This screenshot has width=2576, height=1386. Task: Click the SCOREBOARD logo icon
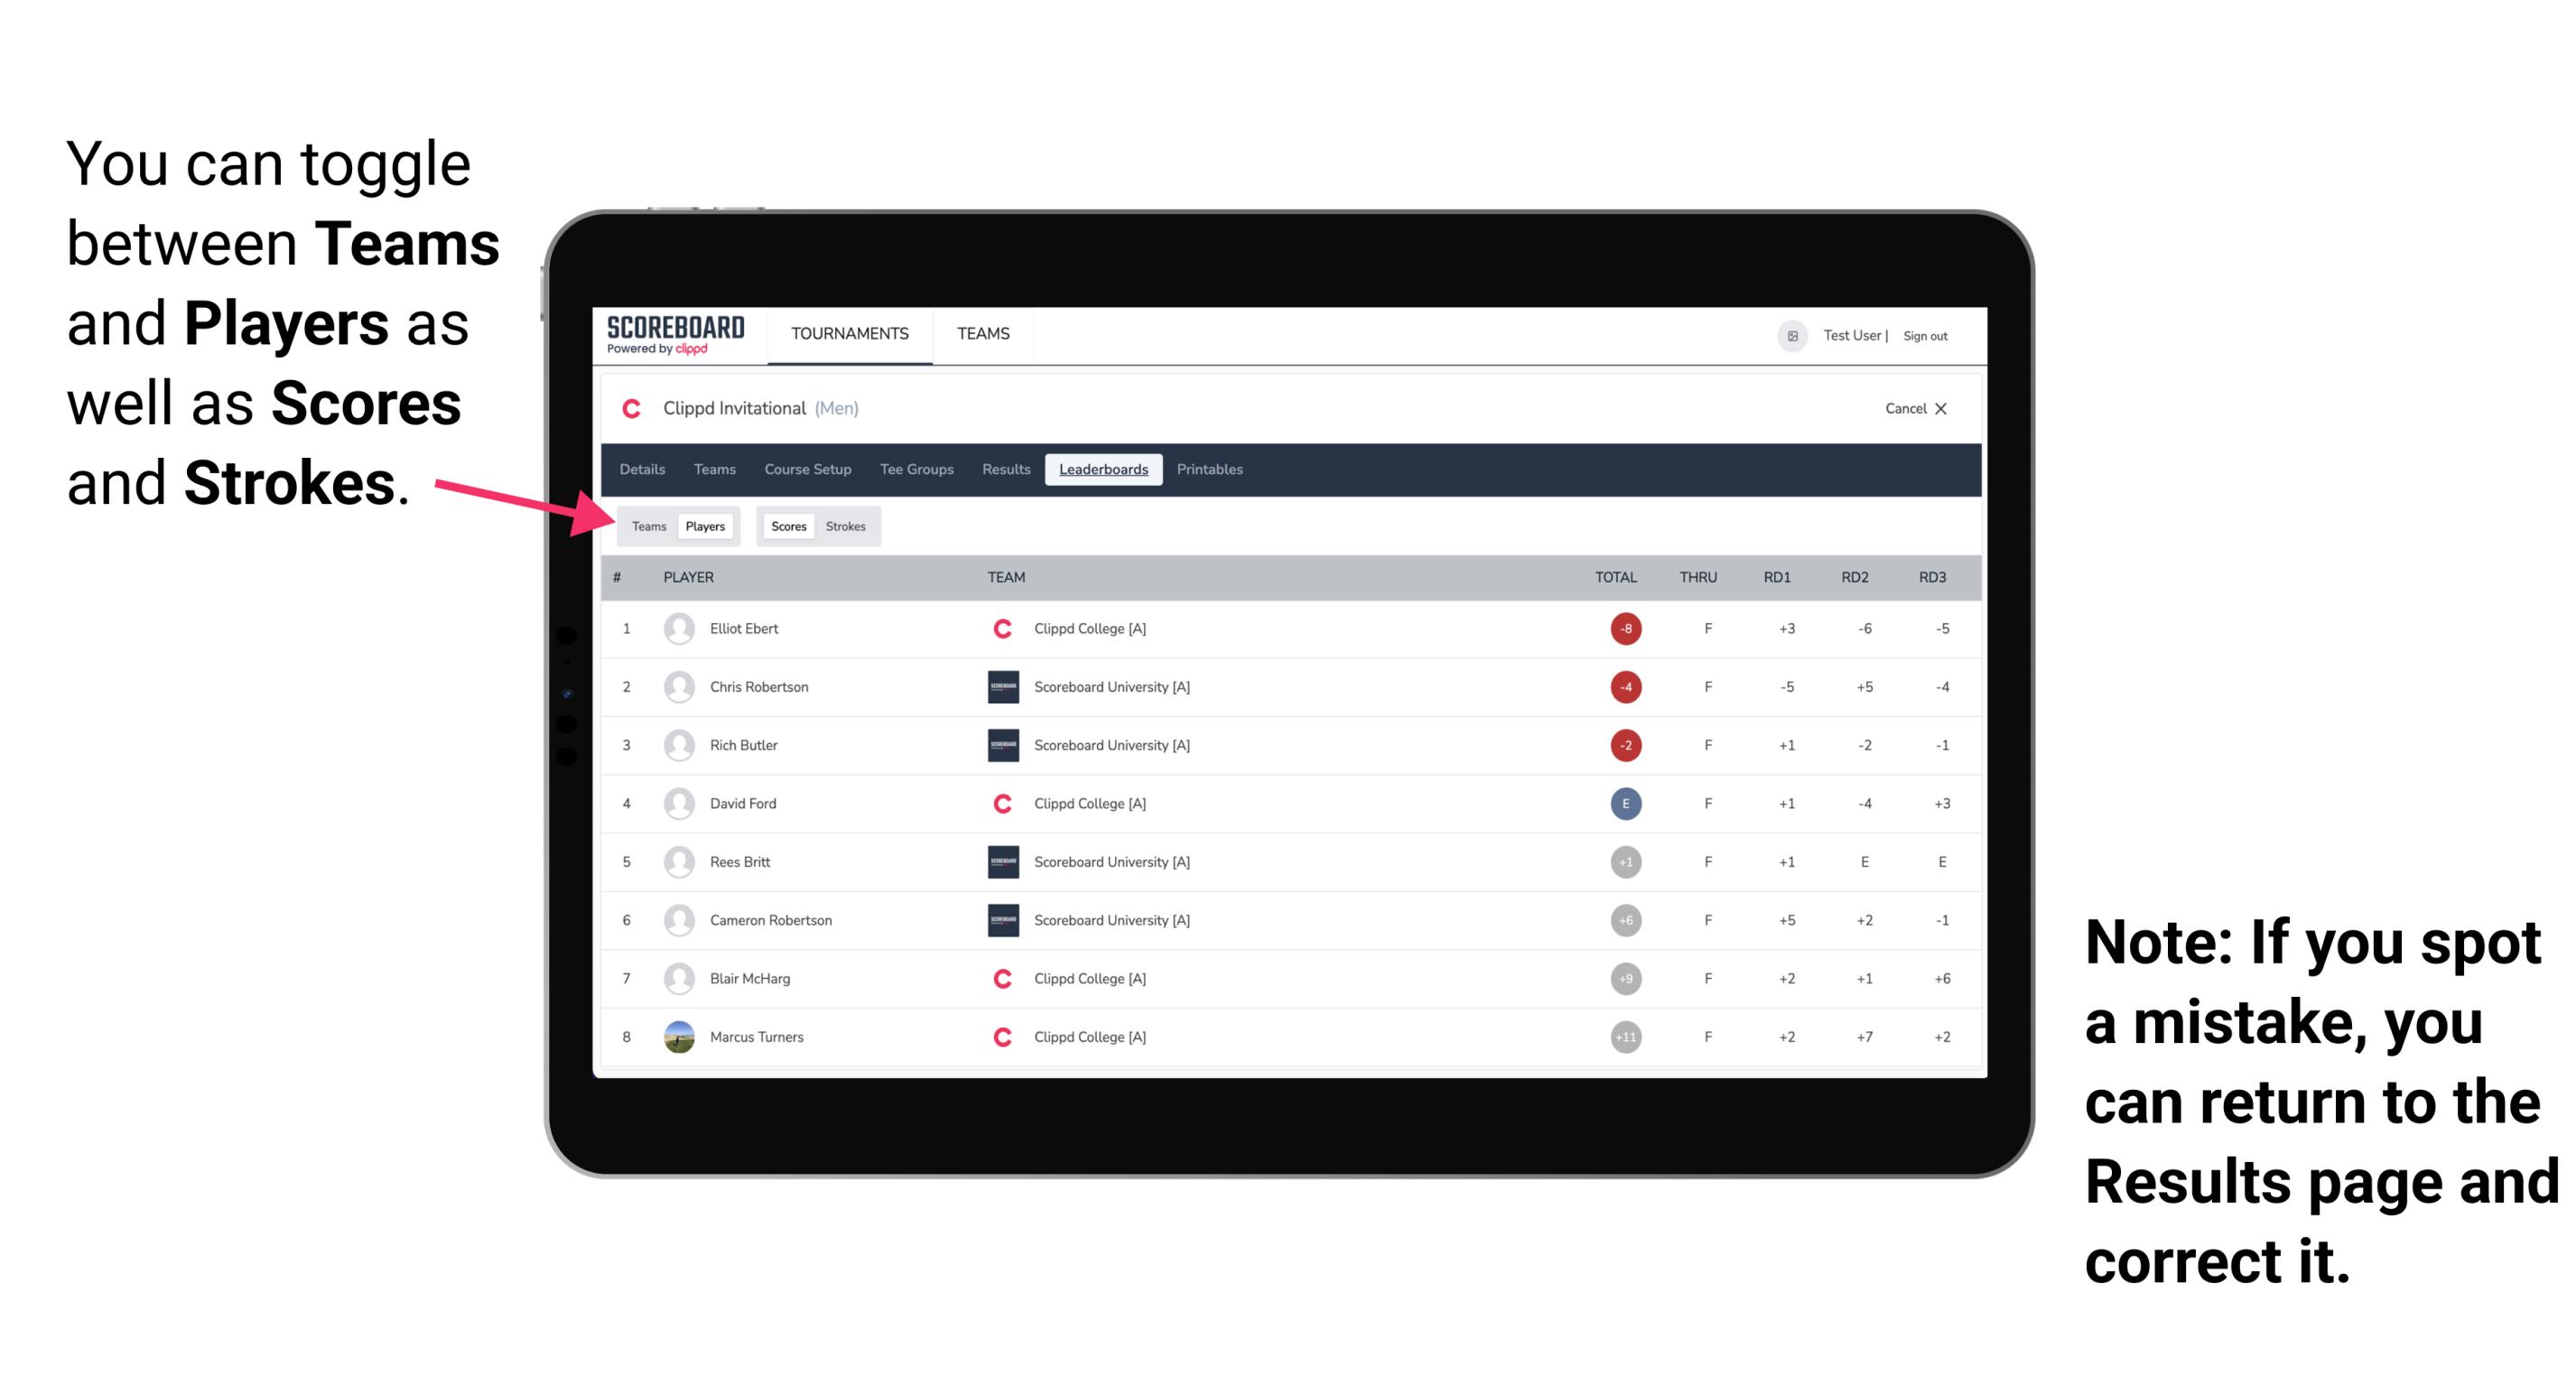point(672,335)
